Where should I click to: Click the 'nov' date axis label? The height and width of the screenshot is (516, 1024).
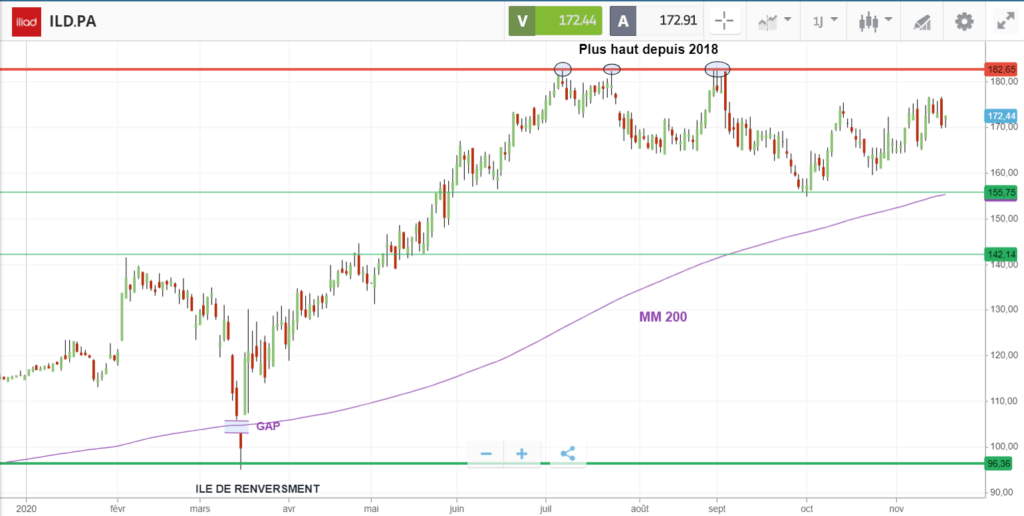pos(897,507)
